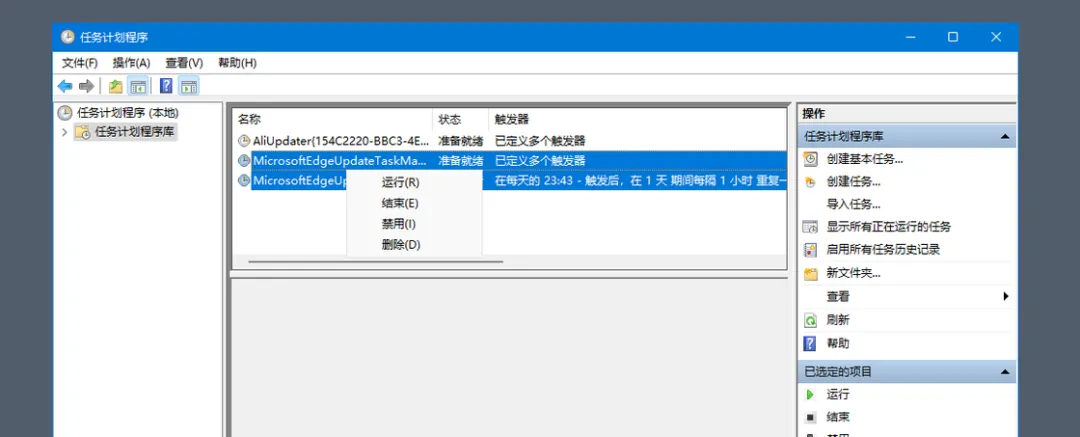The width and height of the screenshot is (1080, 437).
Task: Click the green 刷新 refresh icon
Action: click(811, 320)
